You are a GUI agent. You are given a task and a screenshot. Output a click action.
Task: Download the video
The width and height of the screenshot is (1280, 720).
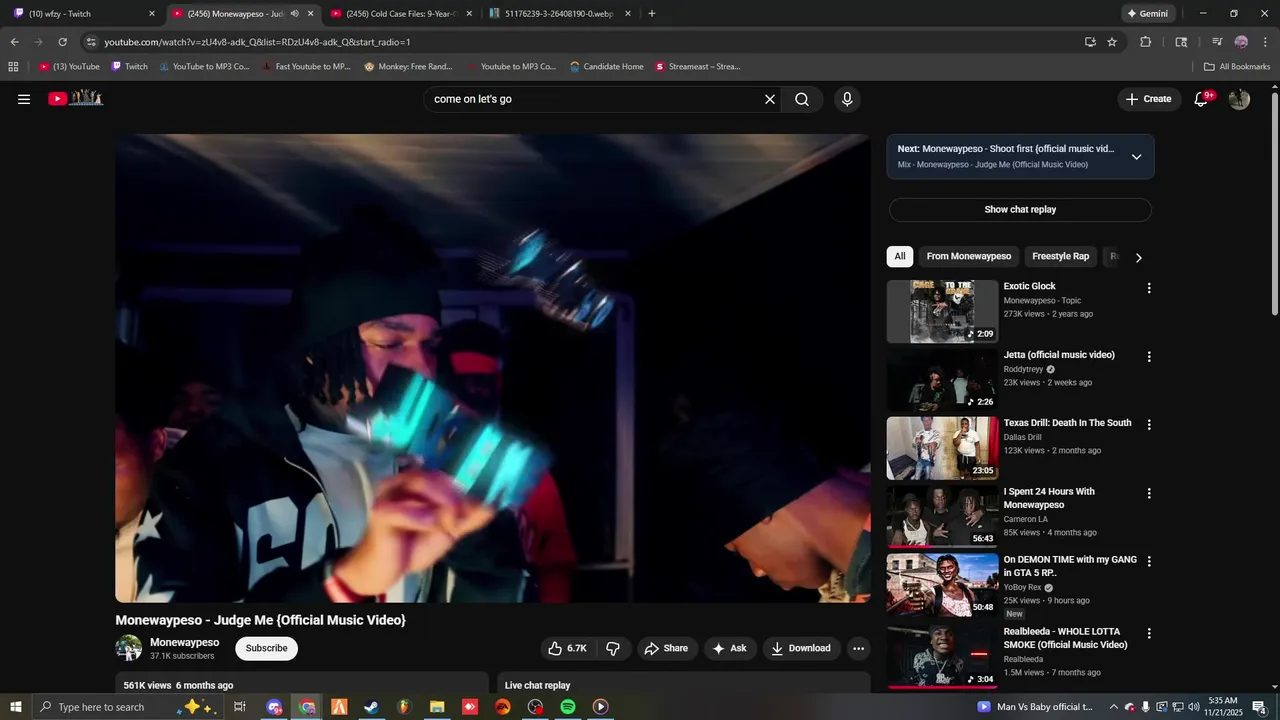point(801,648)
